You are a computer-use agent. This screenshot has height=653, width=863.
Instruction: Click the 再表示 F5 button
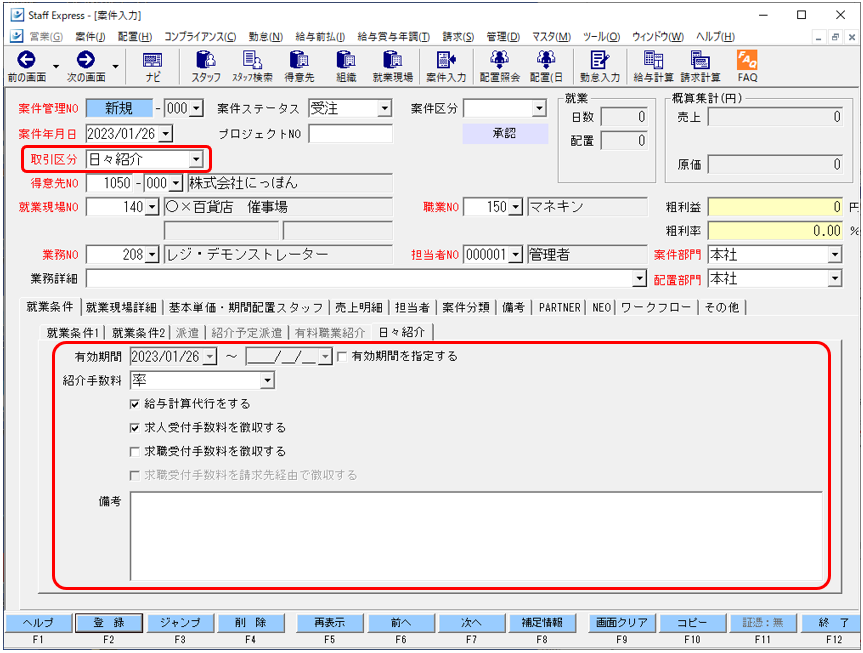pos(329,623)
